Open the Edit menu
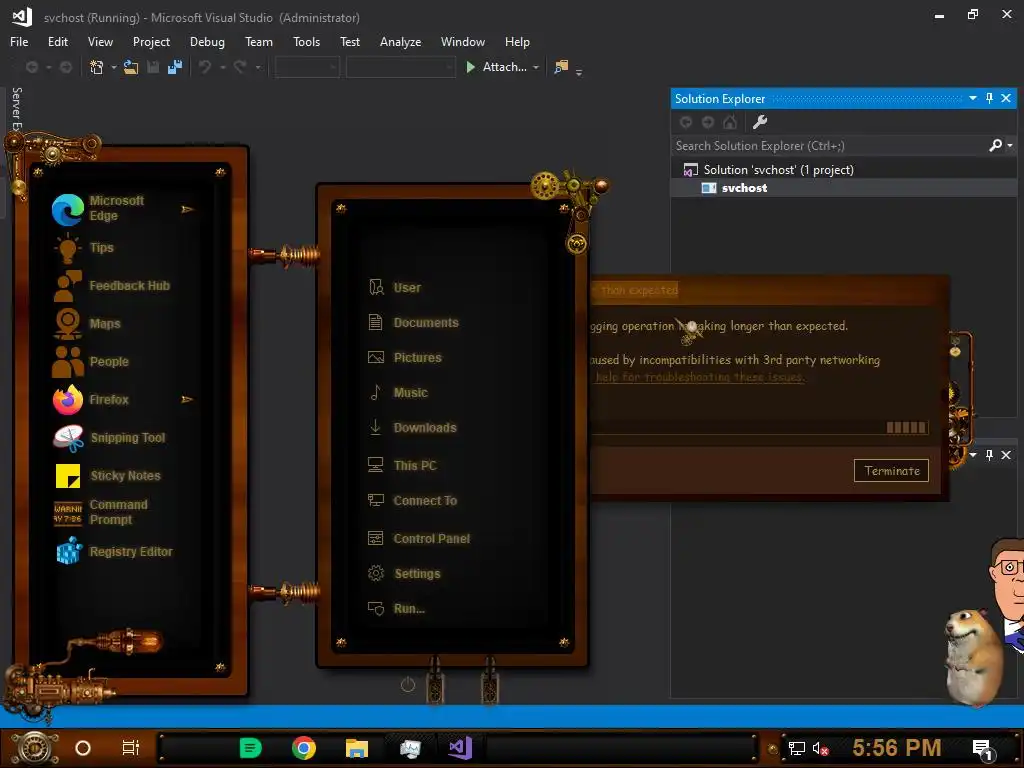 (x=57, y=42)
